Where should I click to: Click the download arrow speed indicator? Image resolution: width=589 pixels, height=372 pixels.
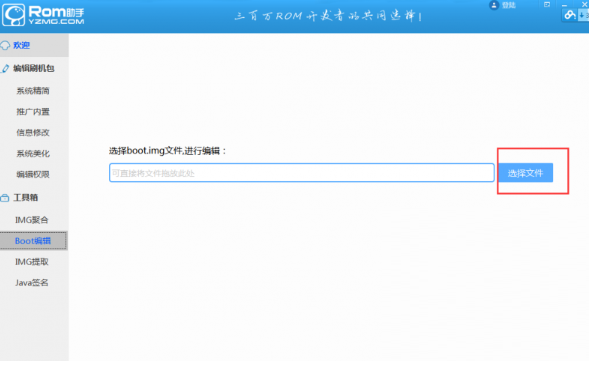583,15
